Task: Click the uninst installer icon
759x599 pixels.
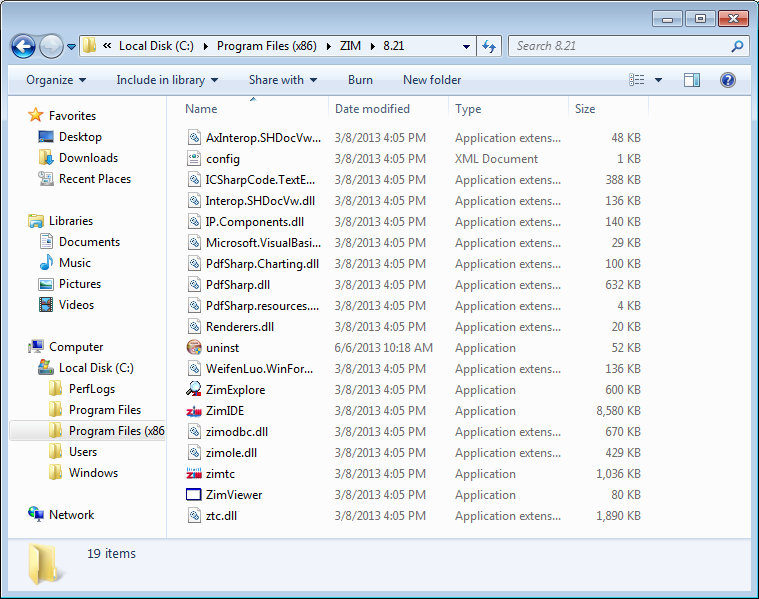Action: tap(194, 348)
